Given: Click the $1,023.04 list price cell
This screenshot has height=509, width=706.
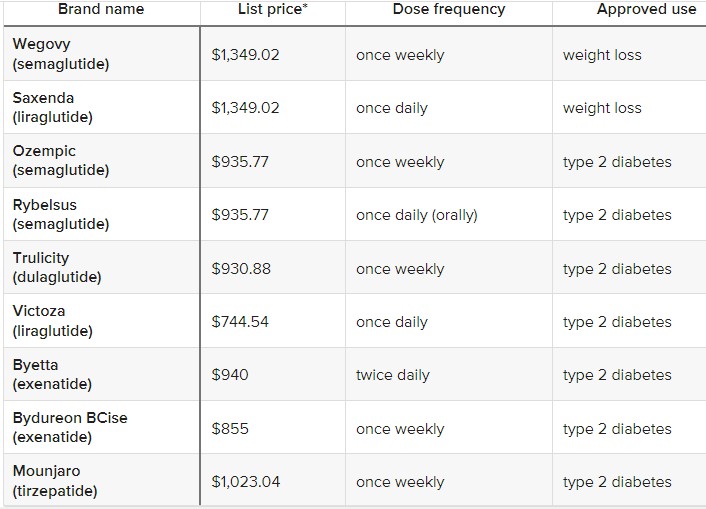Looking at the screenshot, I should pos(246,482).
